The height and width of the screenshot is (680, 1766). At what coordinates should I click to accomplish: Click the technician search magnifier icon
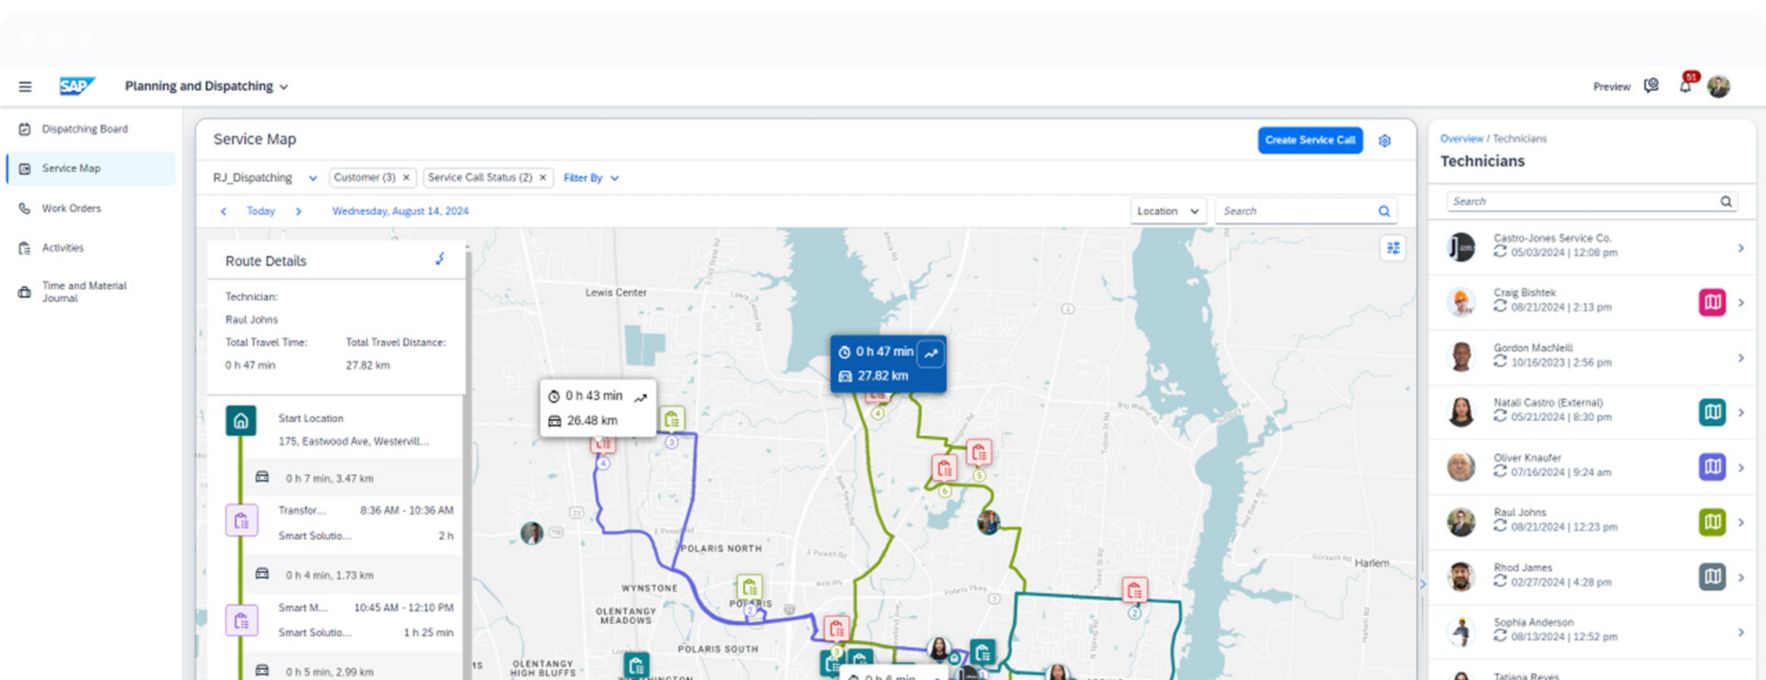1726,202
